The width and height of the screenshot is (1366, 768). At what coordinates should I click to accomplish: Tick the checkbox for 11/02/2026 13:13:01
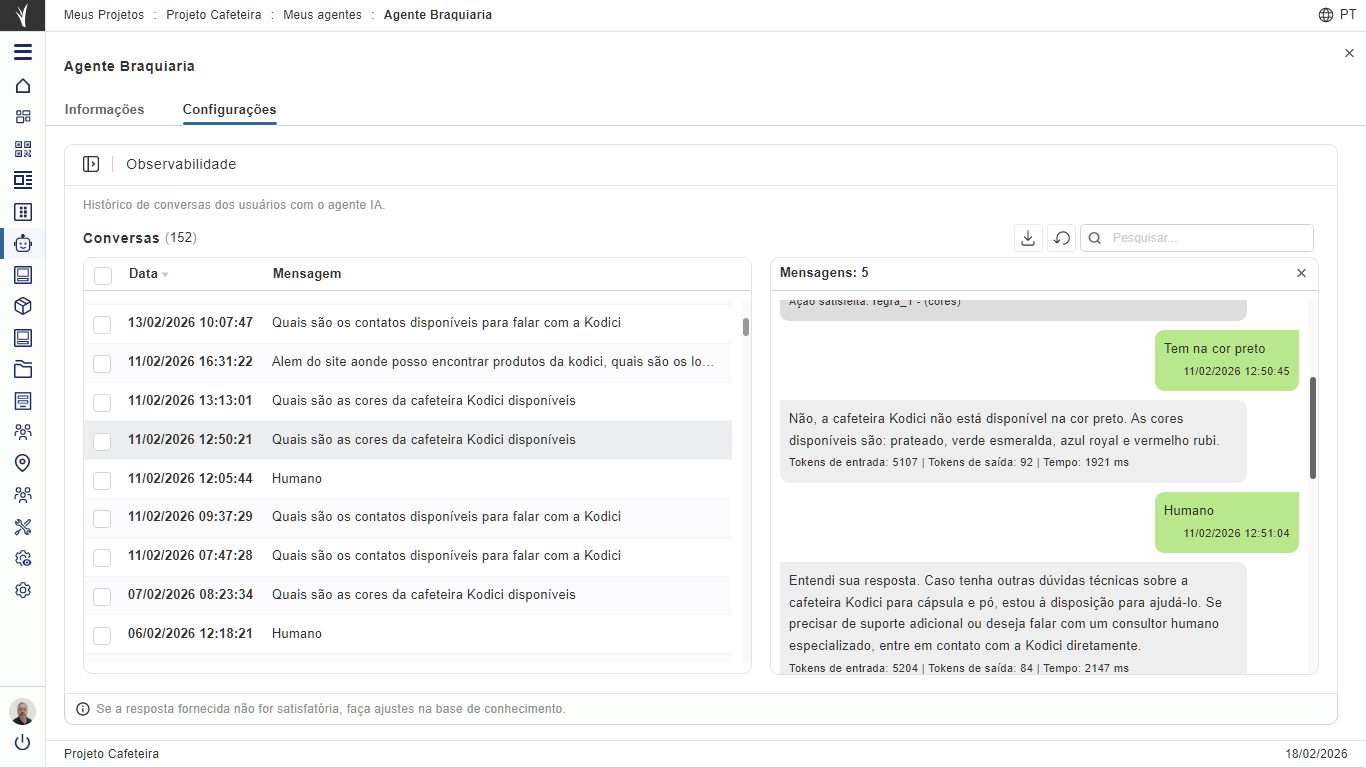(x=102, y=402)
